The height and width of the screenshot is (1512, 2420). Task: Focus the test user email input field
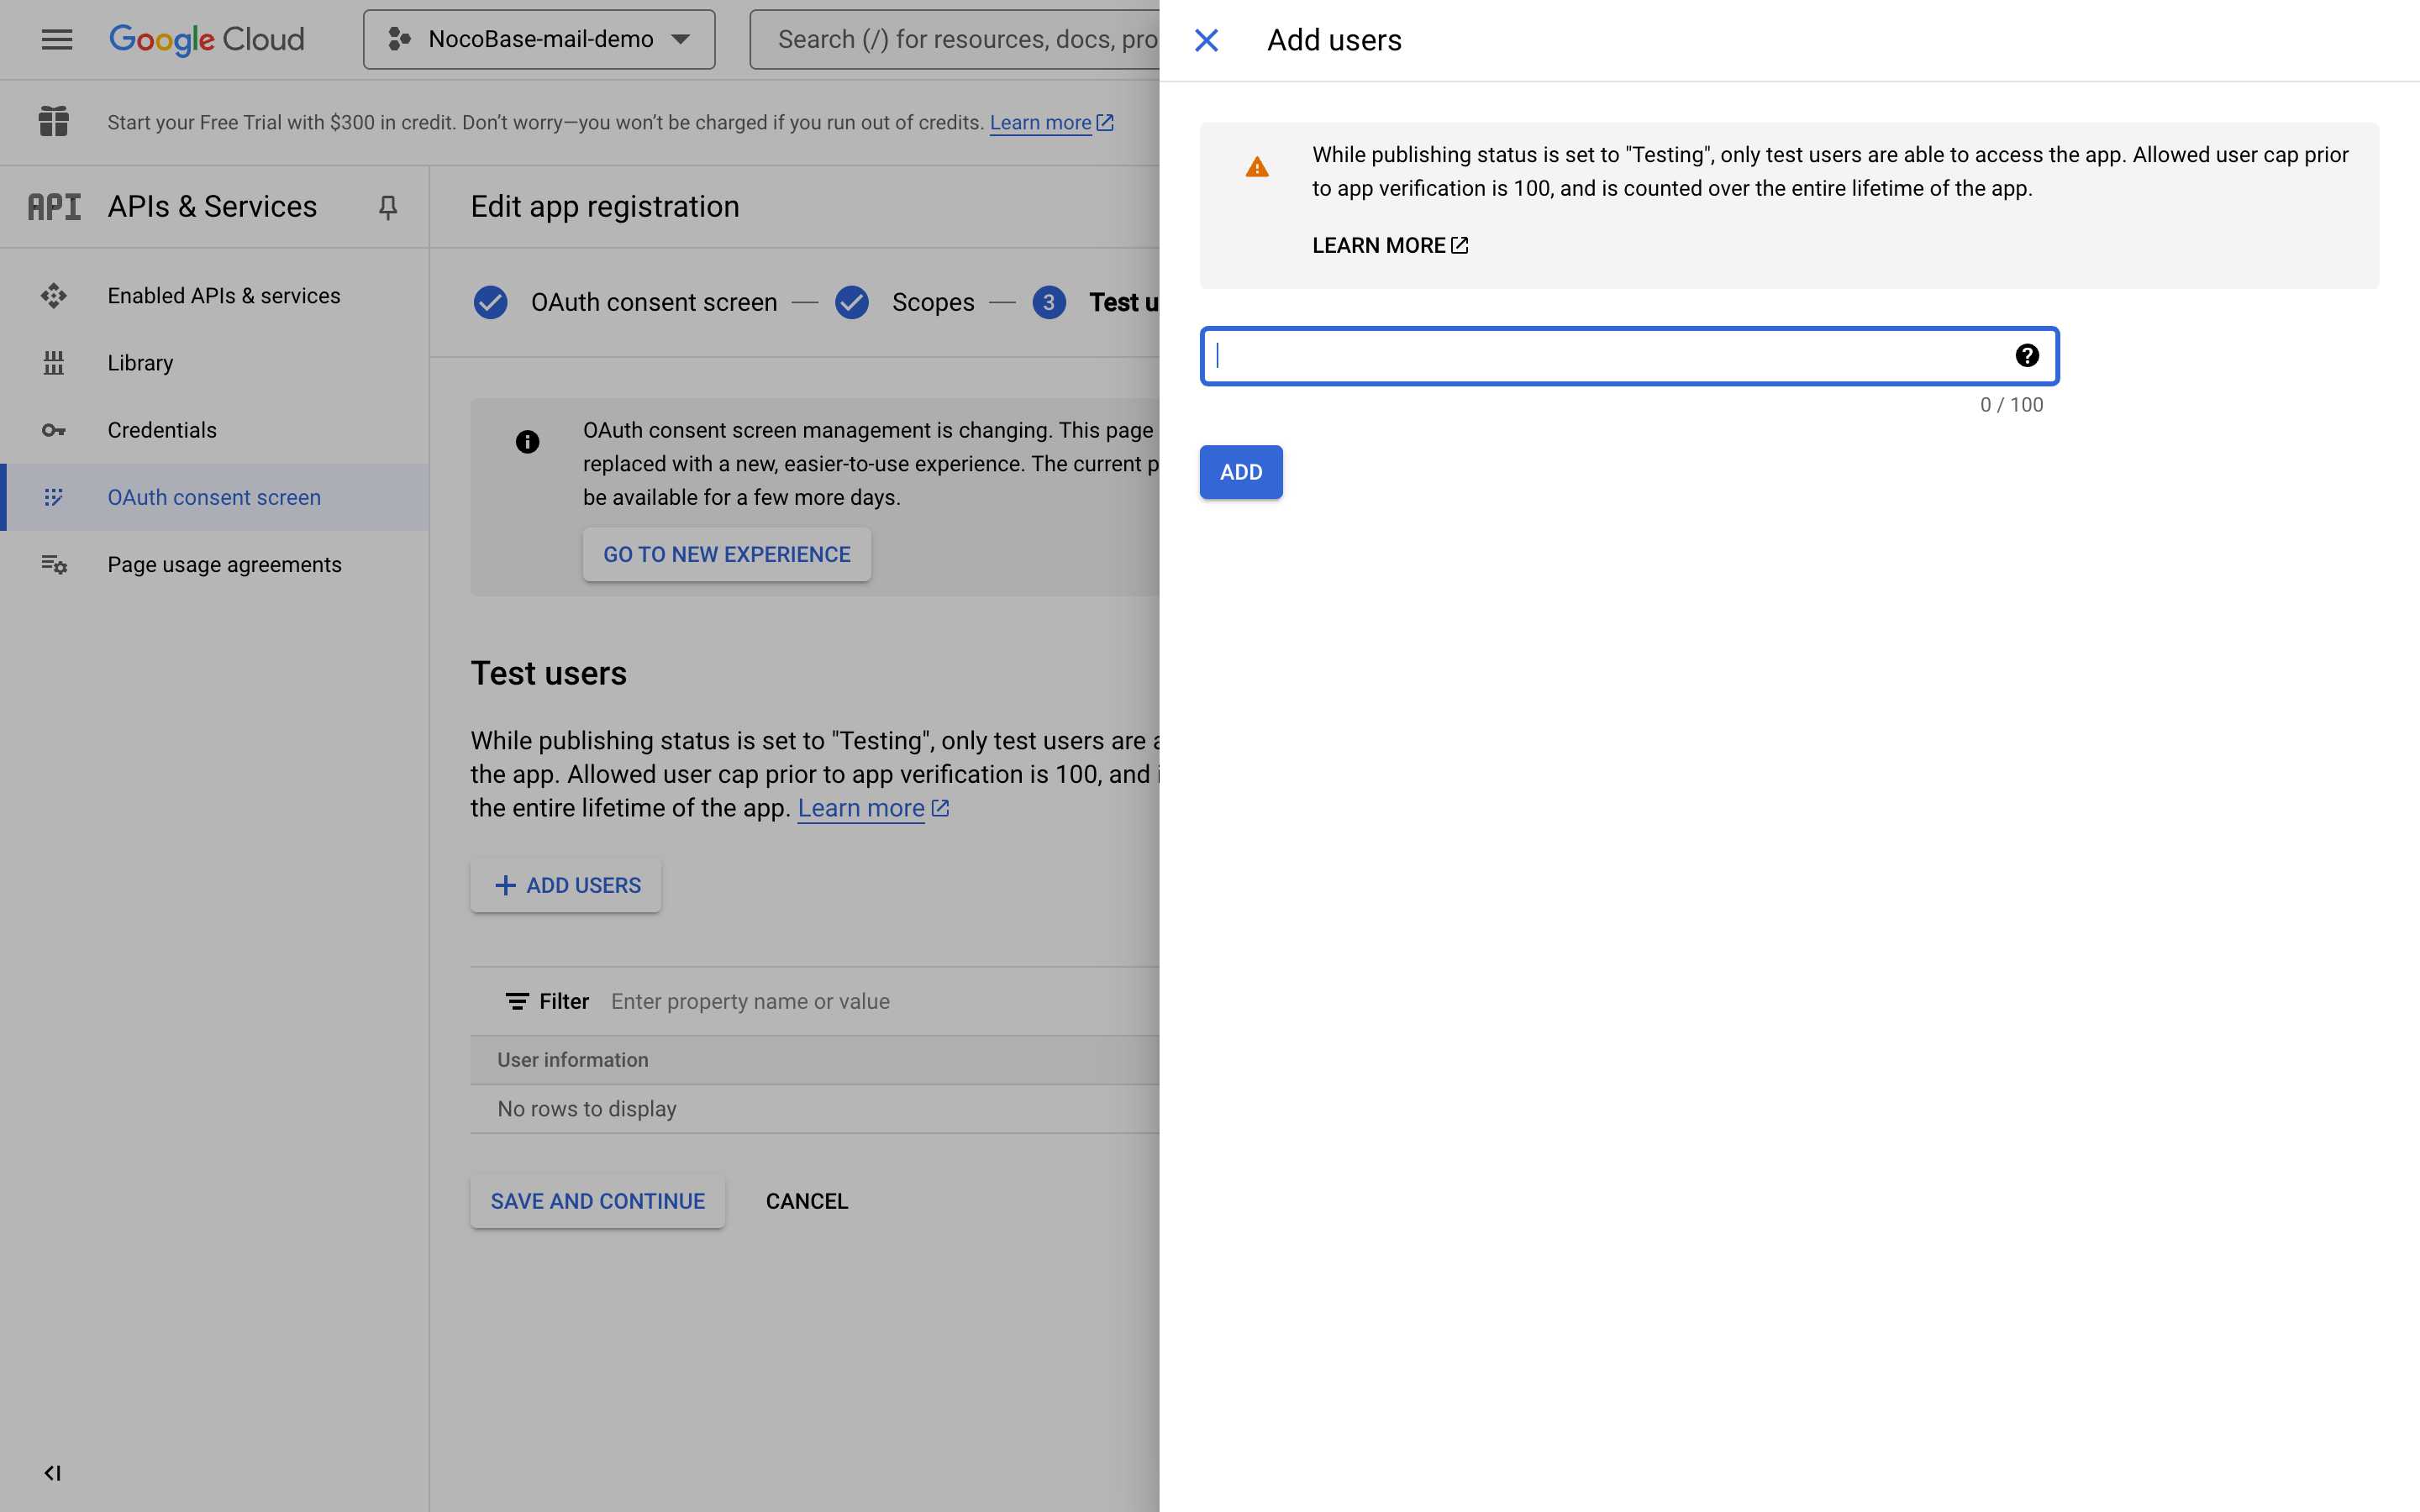[1600, 356]
